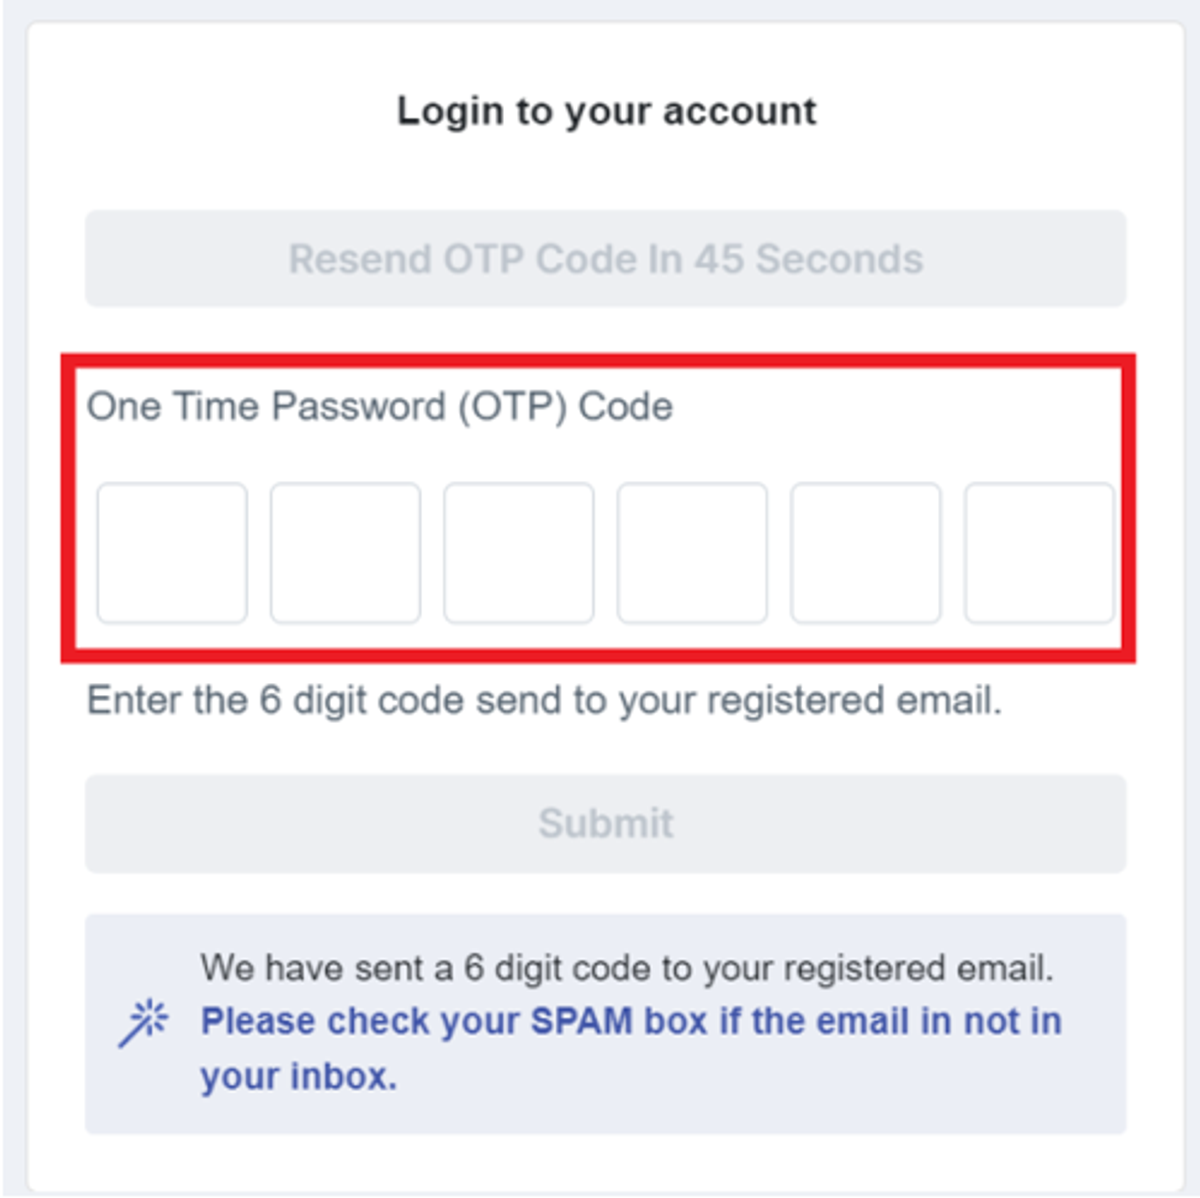Select the first OTP digit box
The height and width of the screenshot is (1198, 1200).
172,552
